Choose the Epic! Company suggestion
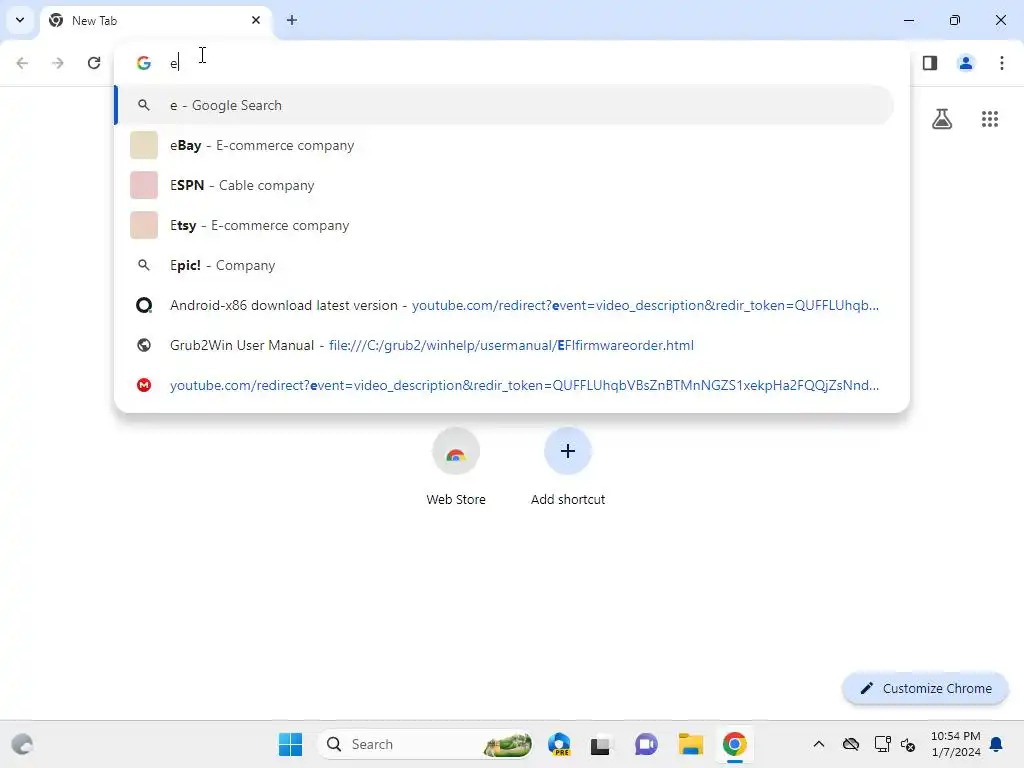Viewport: 1024px width, 768px height. 504,265
